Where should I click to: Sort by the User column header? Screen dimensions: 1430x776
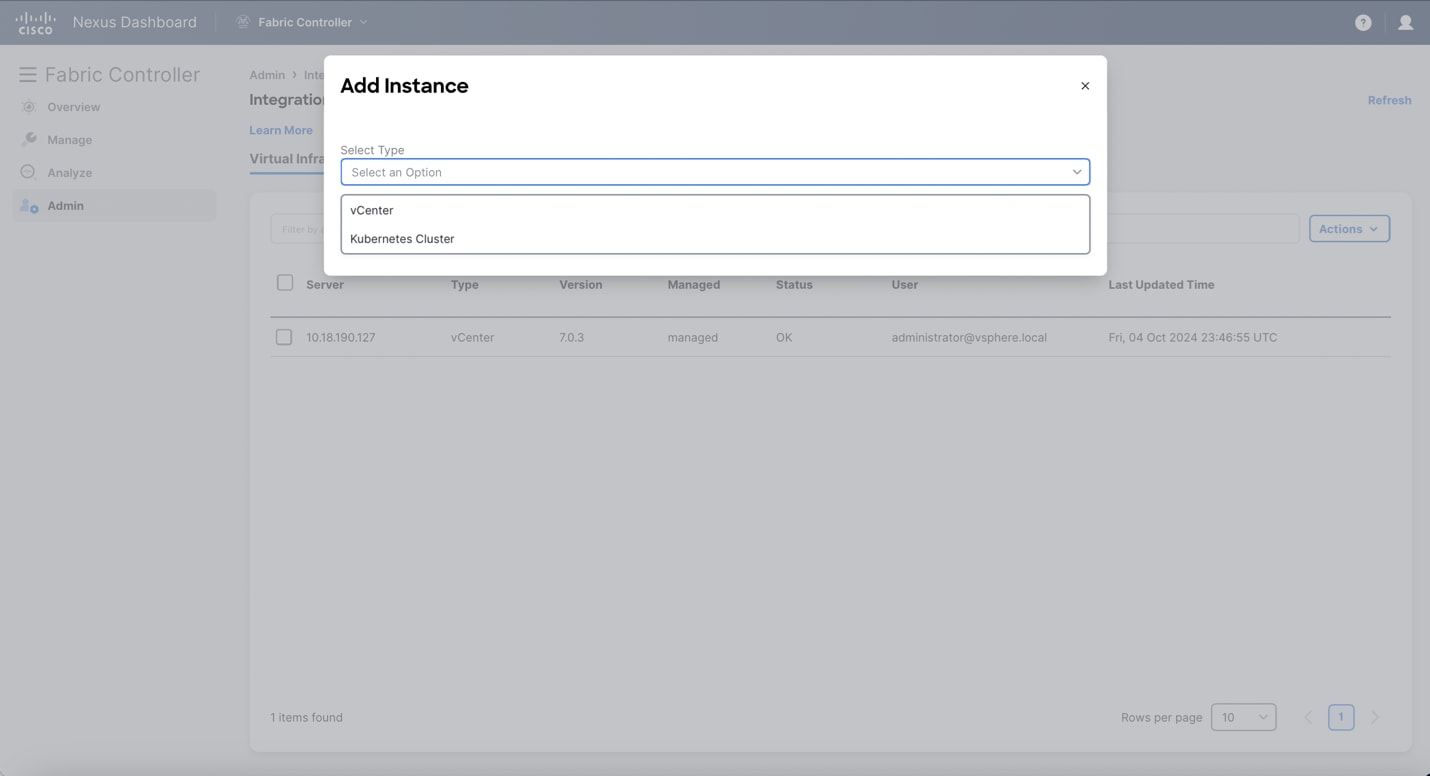(905, 285)
